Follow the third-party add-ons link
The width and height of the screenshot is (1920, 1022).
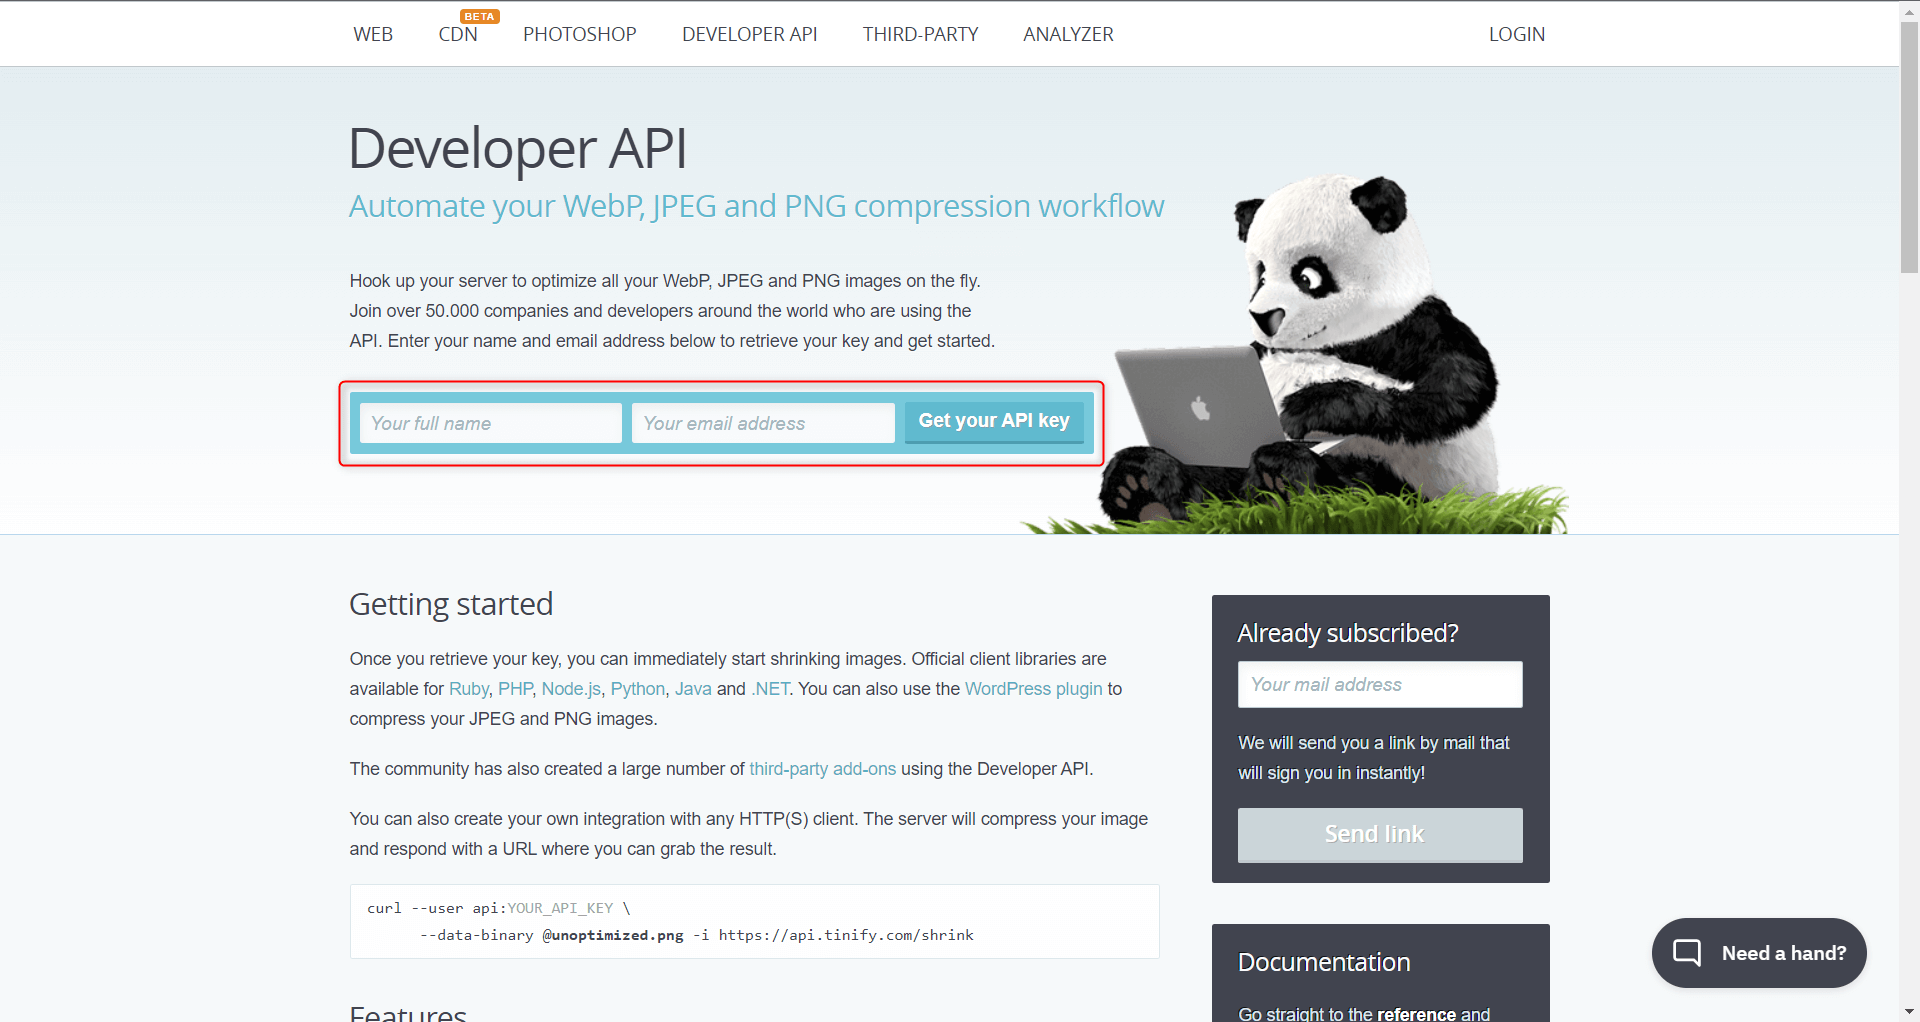click(x=822, y=769)
